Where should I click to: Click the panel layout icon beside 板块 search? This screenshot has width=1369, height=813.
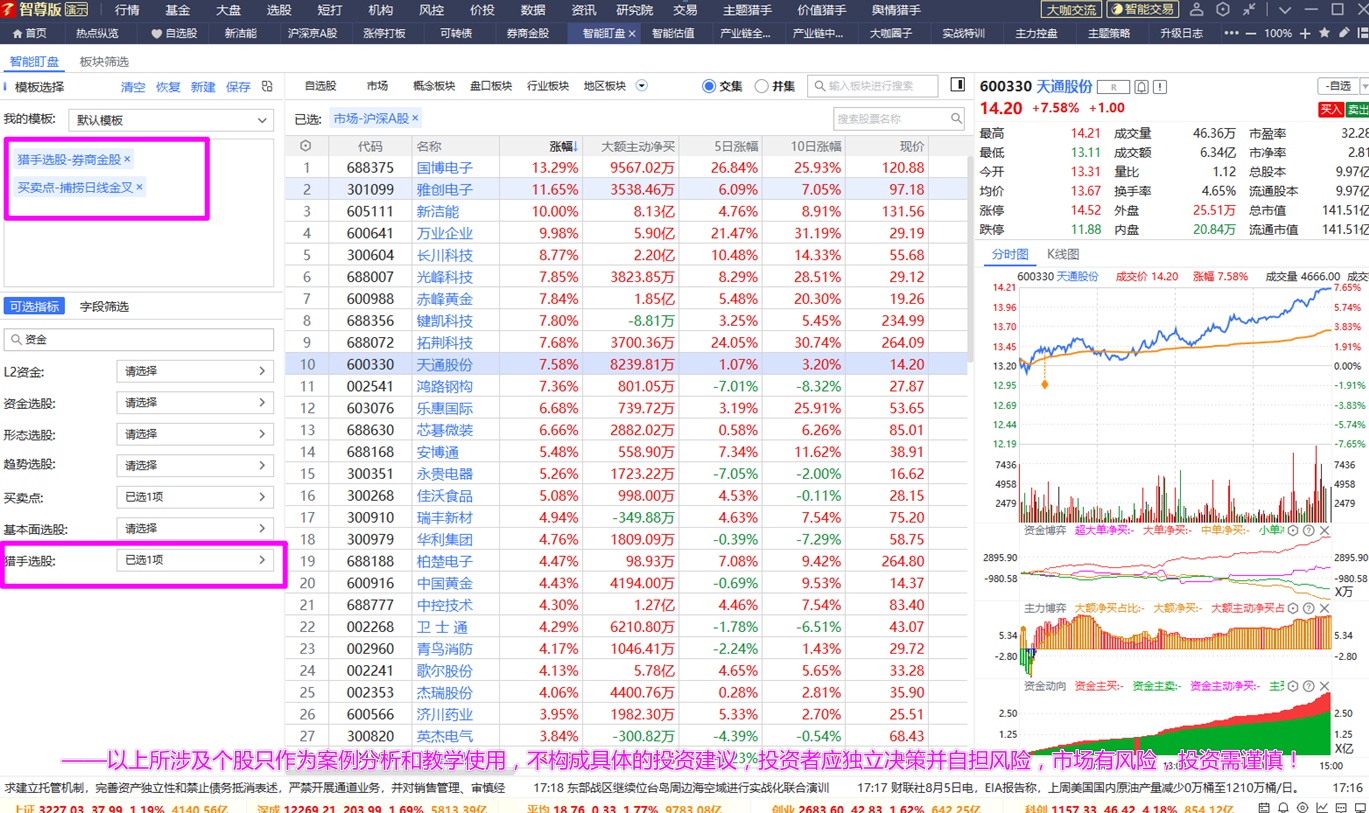coord(957,86)
